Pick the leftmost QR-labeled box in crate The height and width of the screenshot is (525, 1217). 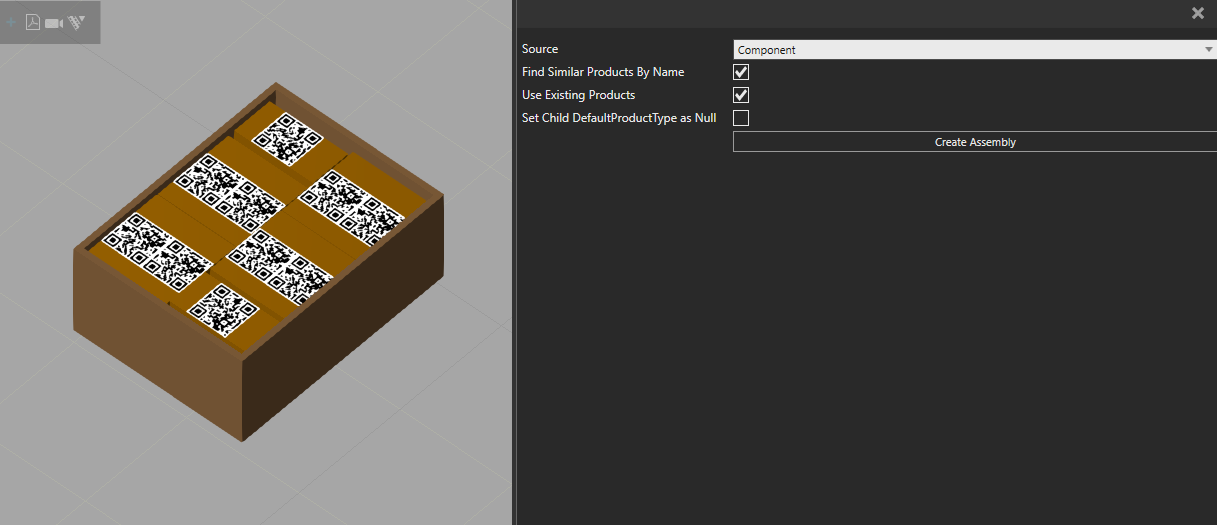pyautogui.click(x=153, y=250)
